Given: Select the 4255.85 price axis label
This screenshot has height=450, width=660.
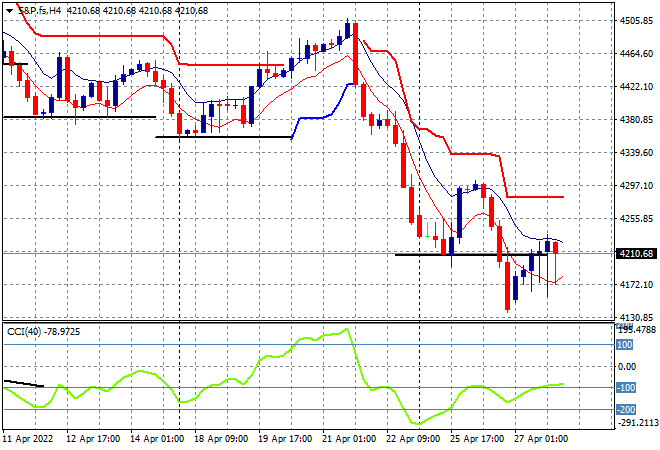Looking at the screenshot, I should [x=636, y=218].
